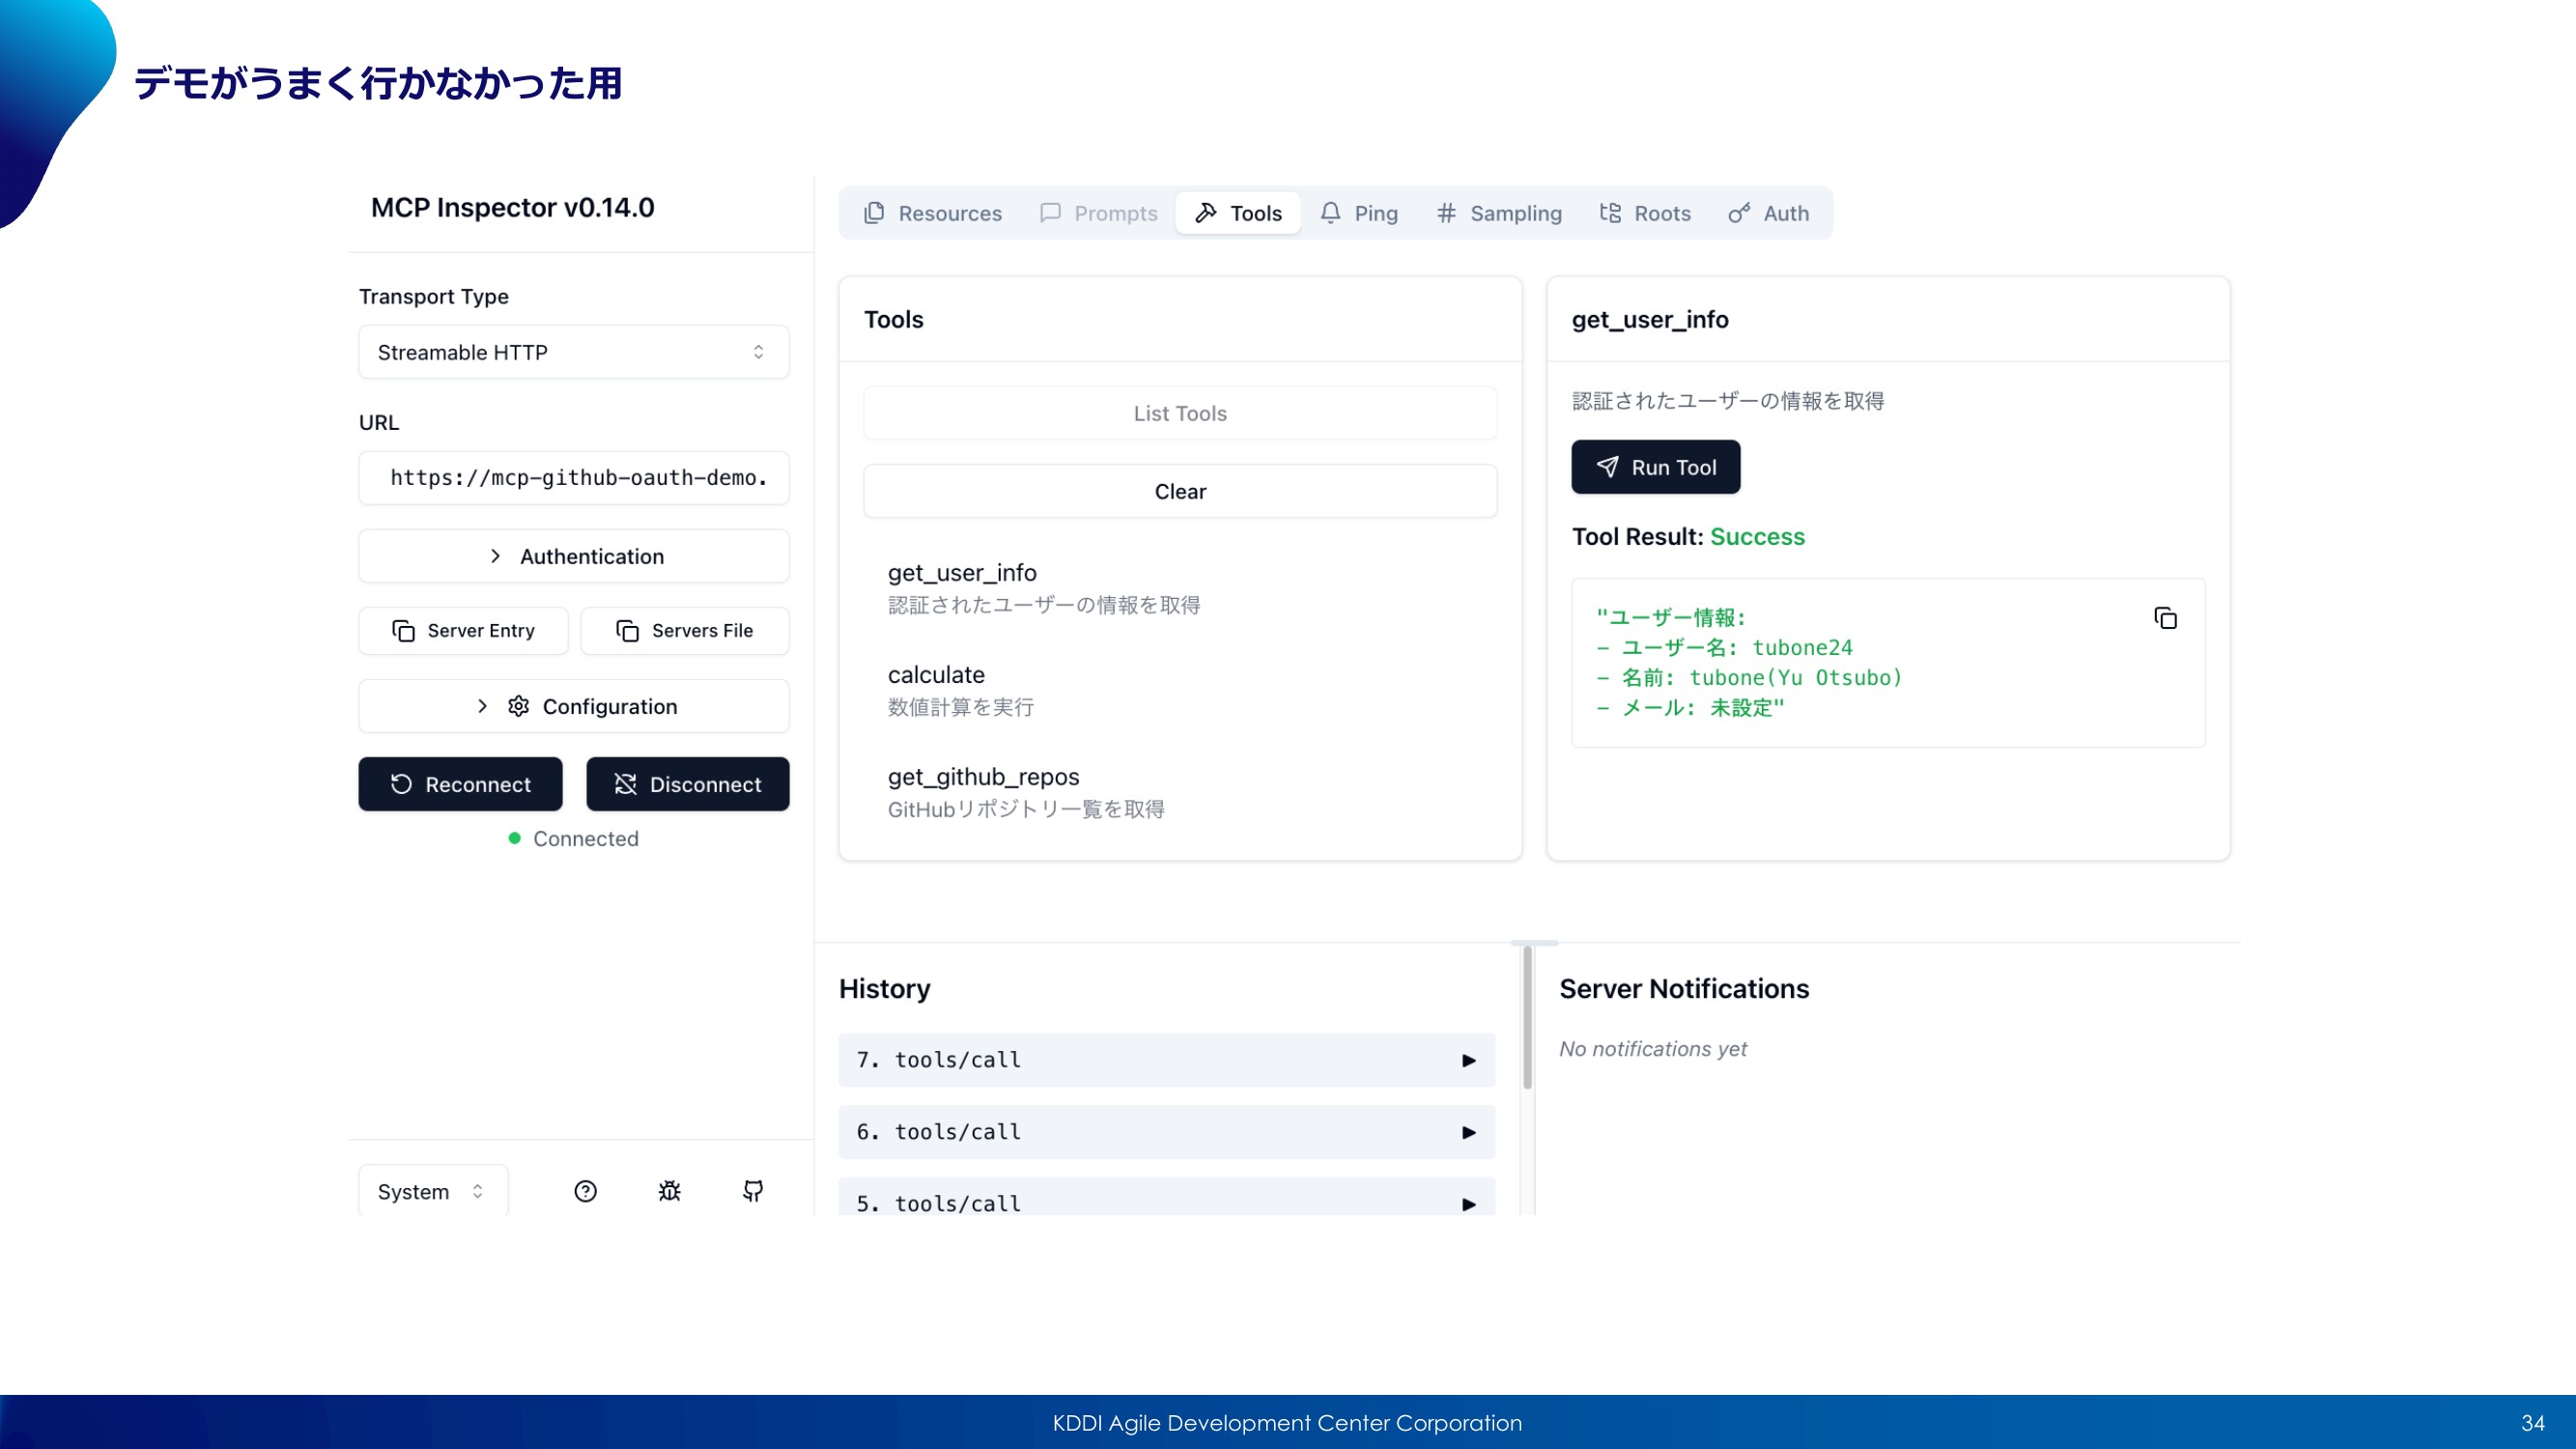The height and width of the screenshot is (1449, 2576).
Task: Click the green connection status dot
Action: click(x=514, y=838)
